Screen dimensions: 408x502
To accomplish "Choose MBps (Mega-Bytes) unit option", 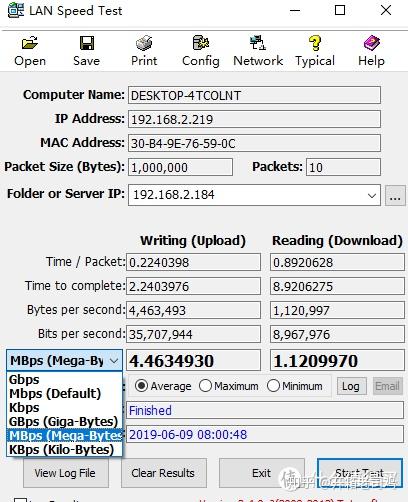I will click(64, 435).
